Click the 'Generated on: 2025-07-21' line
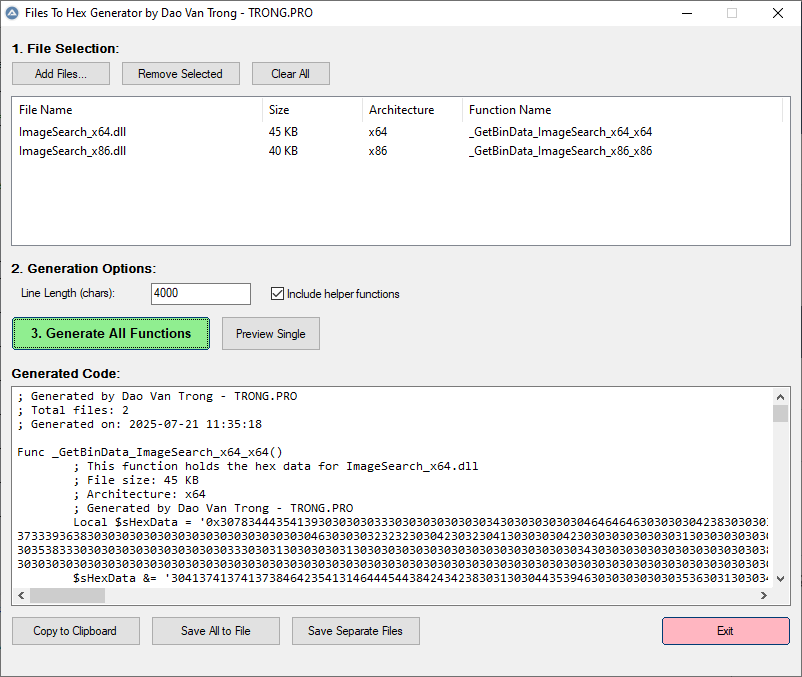Image resolution: width=802 pixels, height=677 pixels. (x=140, y=424)
